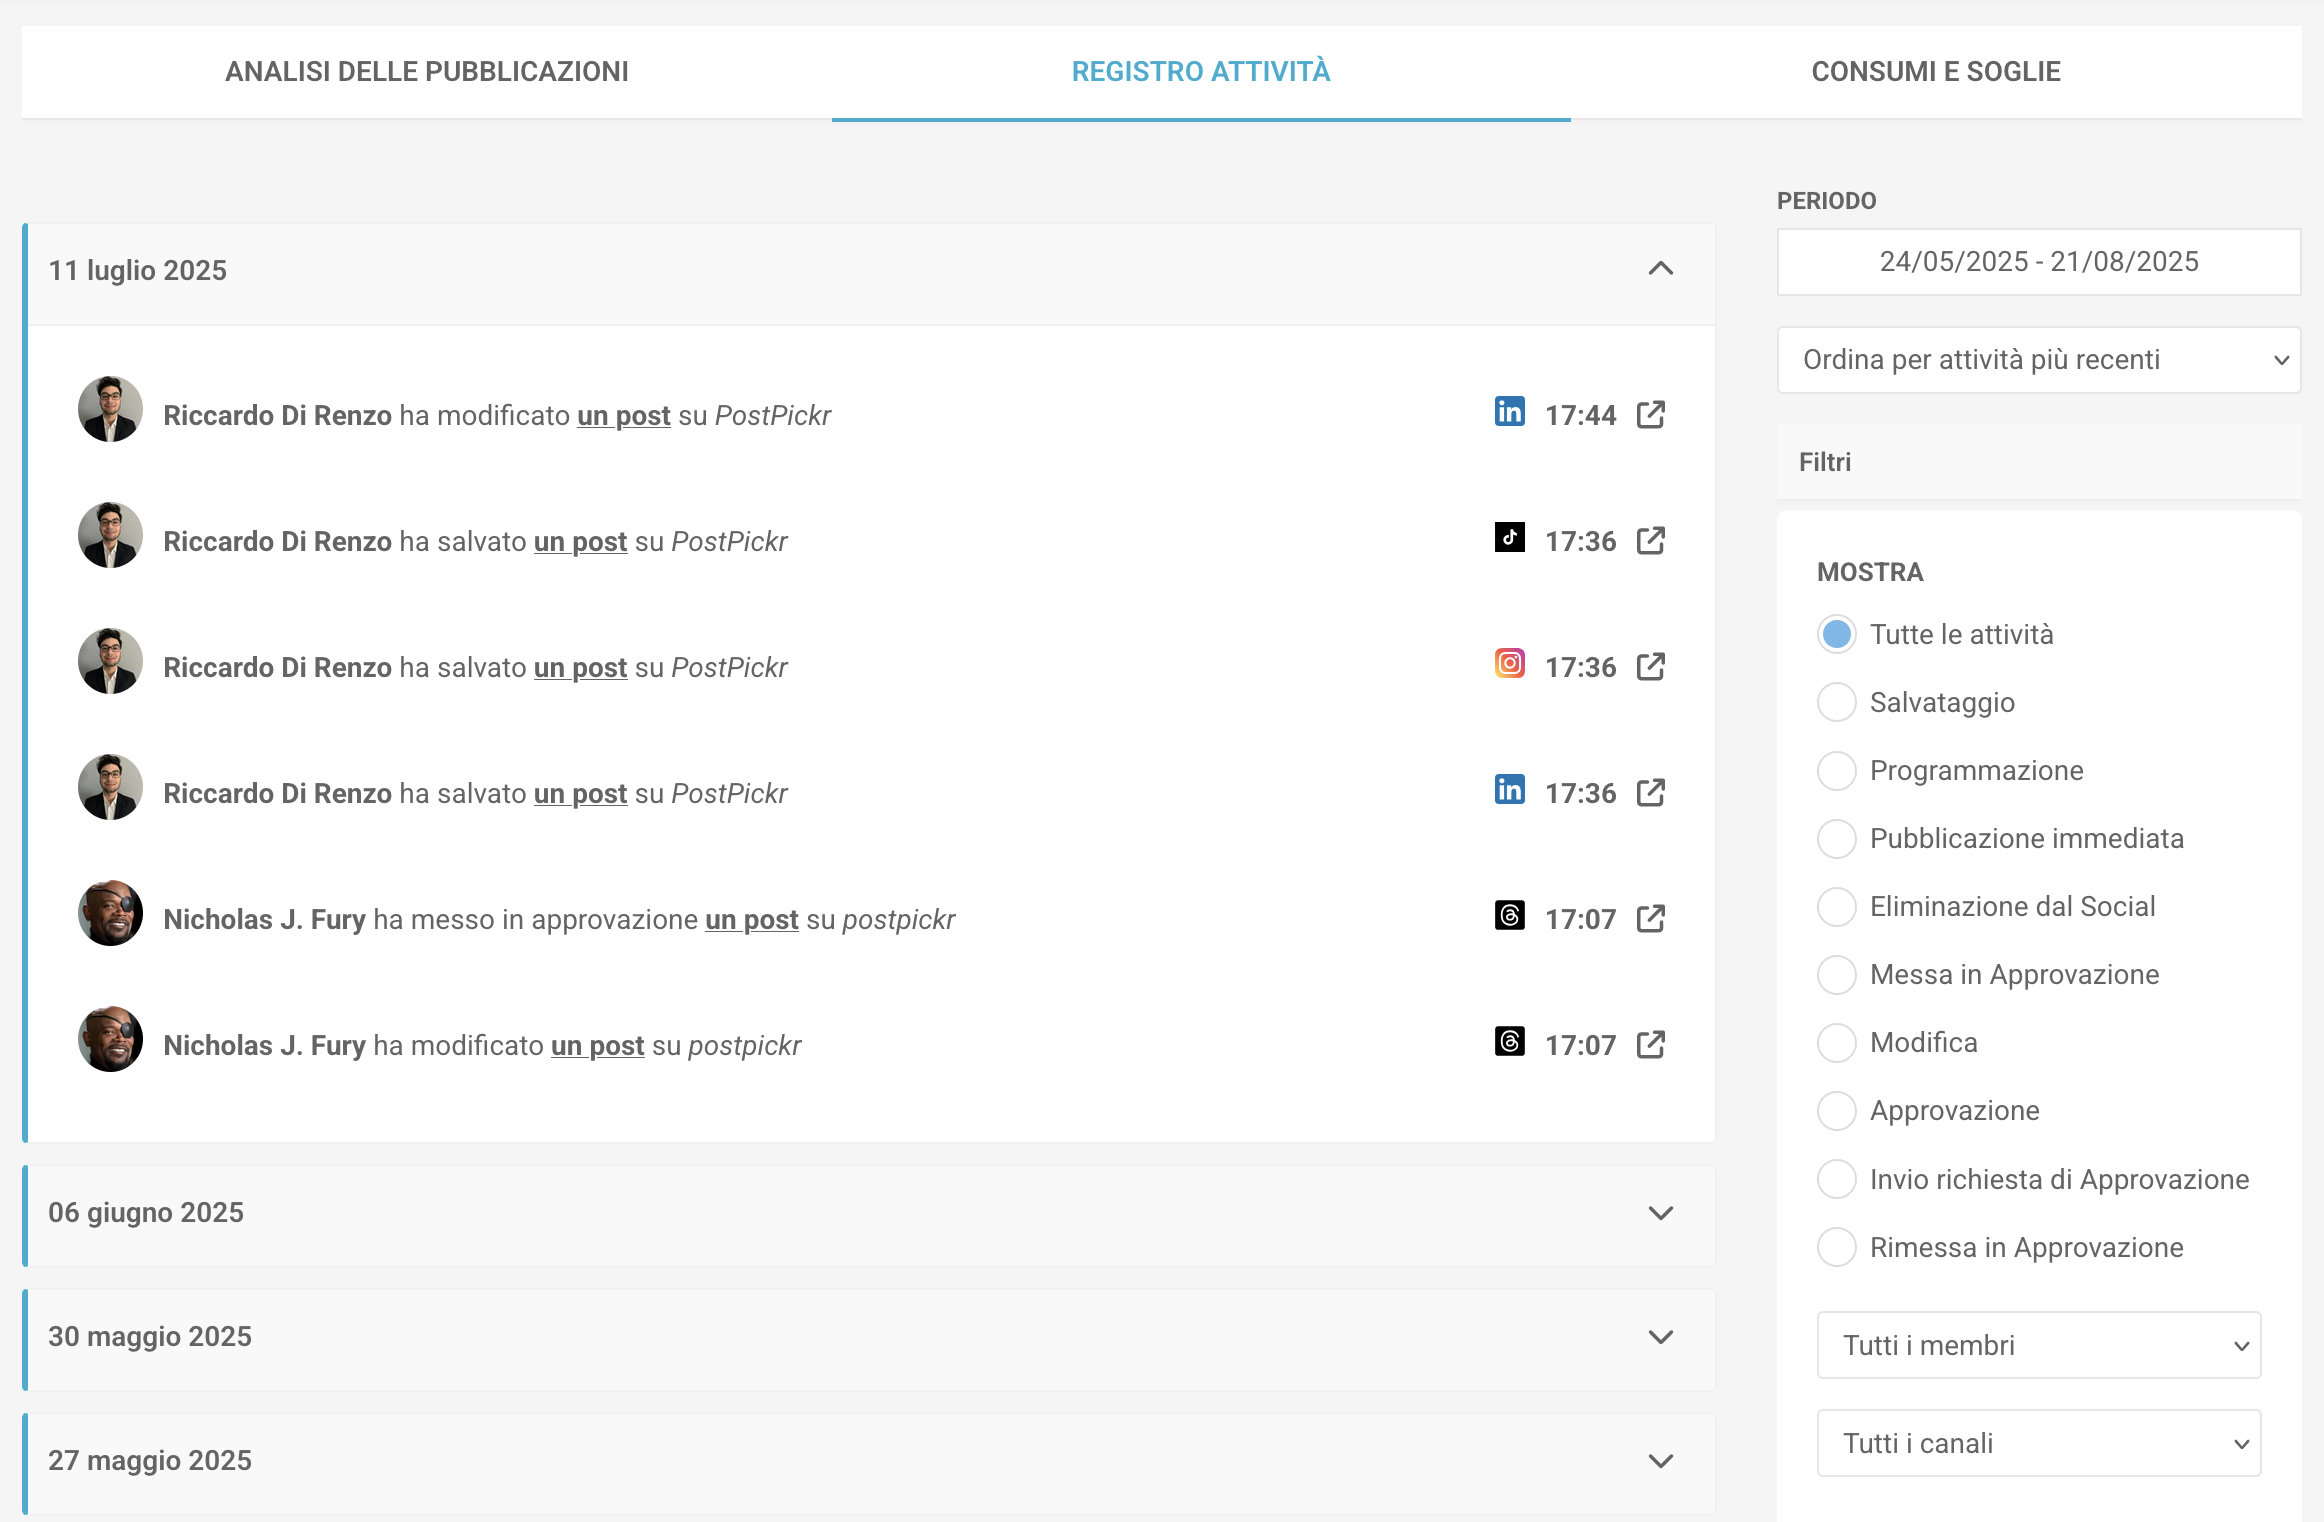Choose the Messa in Approvazione option
This screenshot has height=1522, width=2324.
click(x=1836, y=975)
